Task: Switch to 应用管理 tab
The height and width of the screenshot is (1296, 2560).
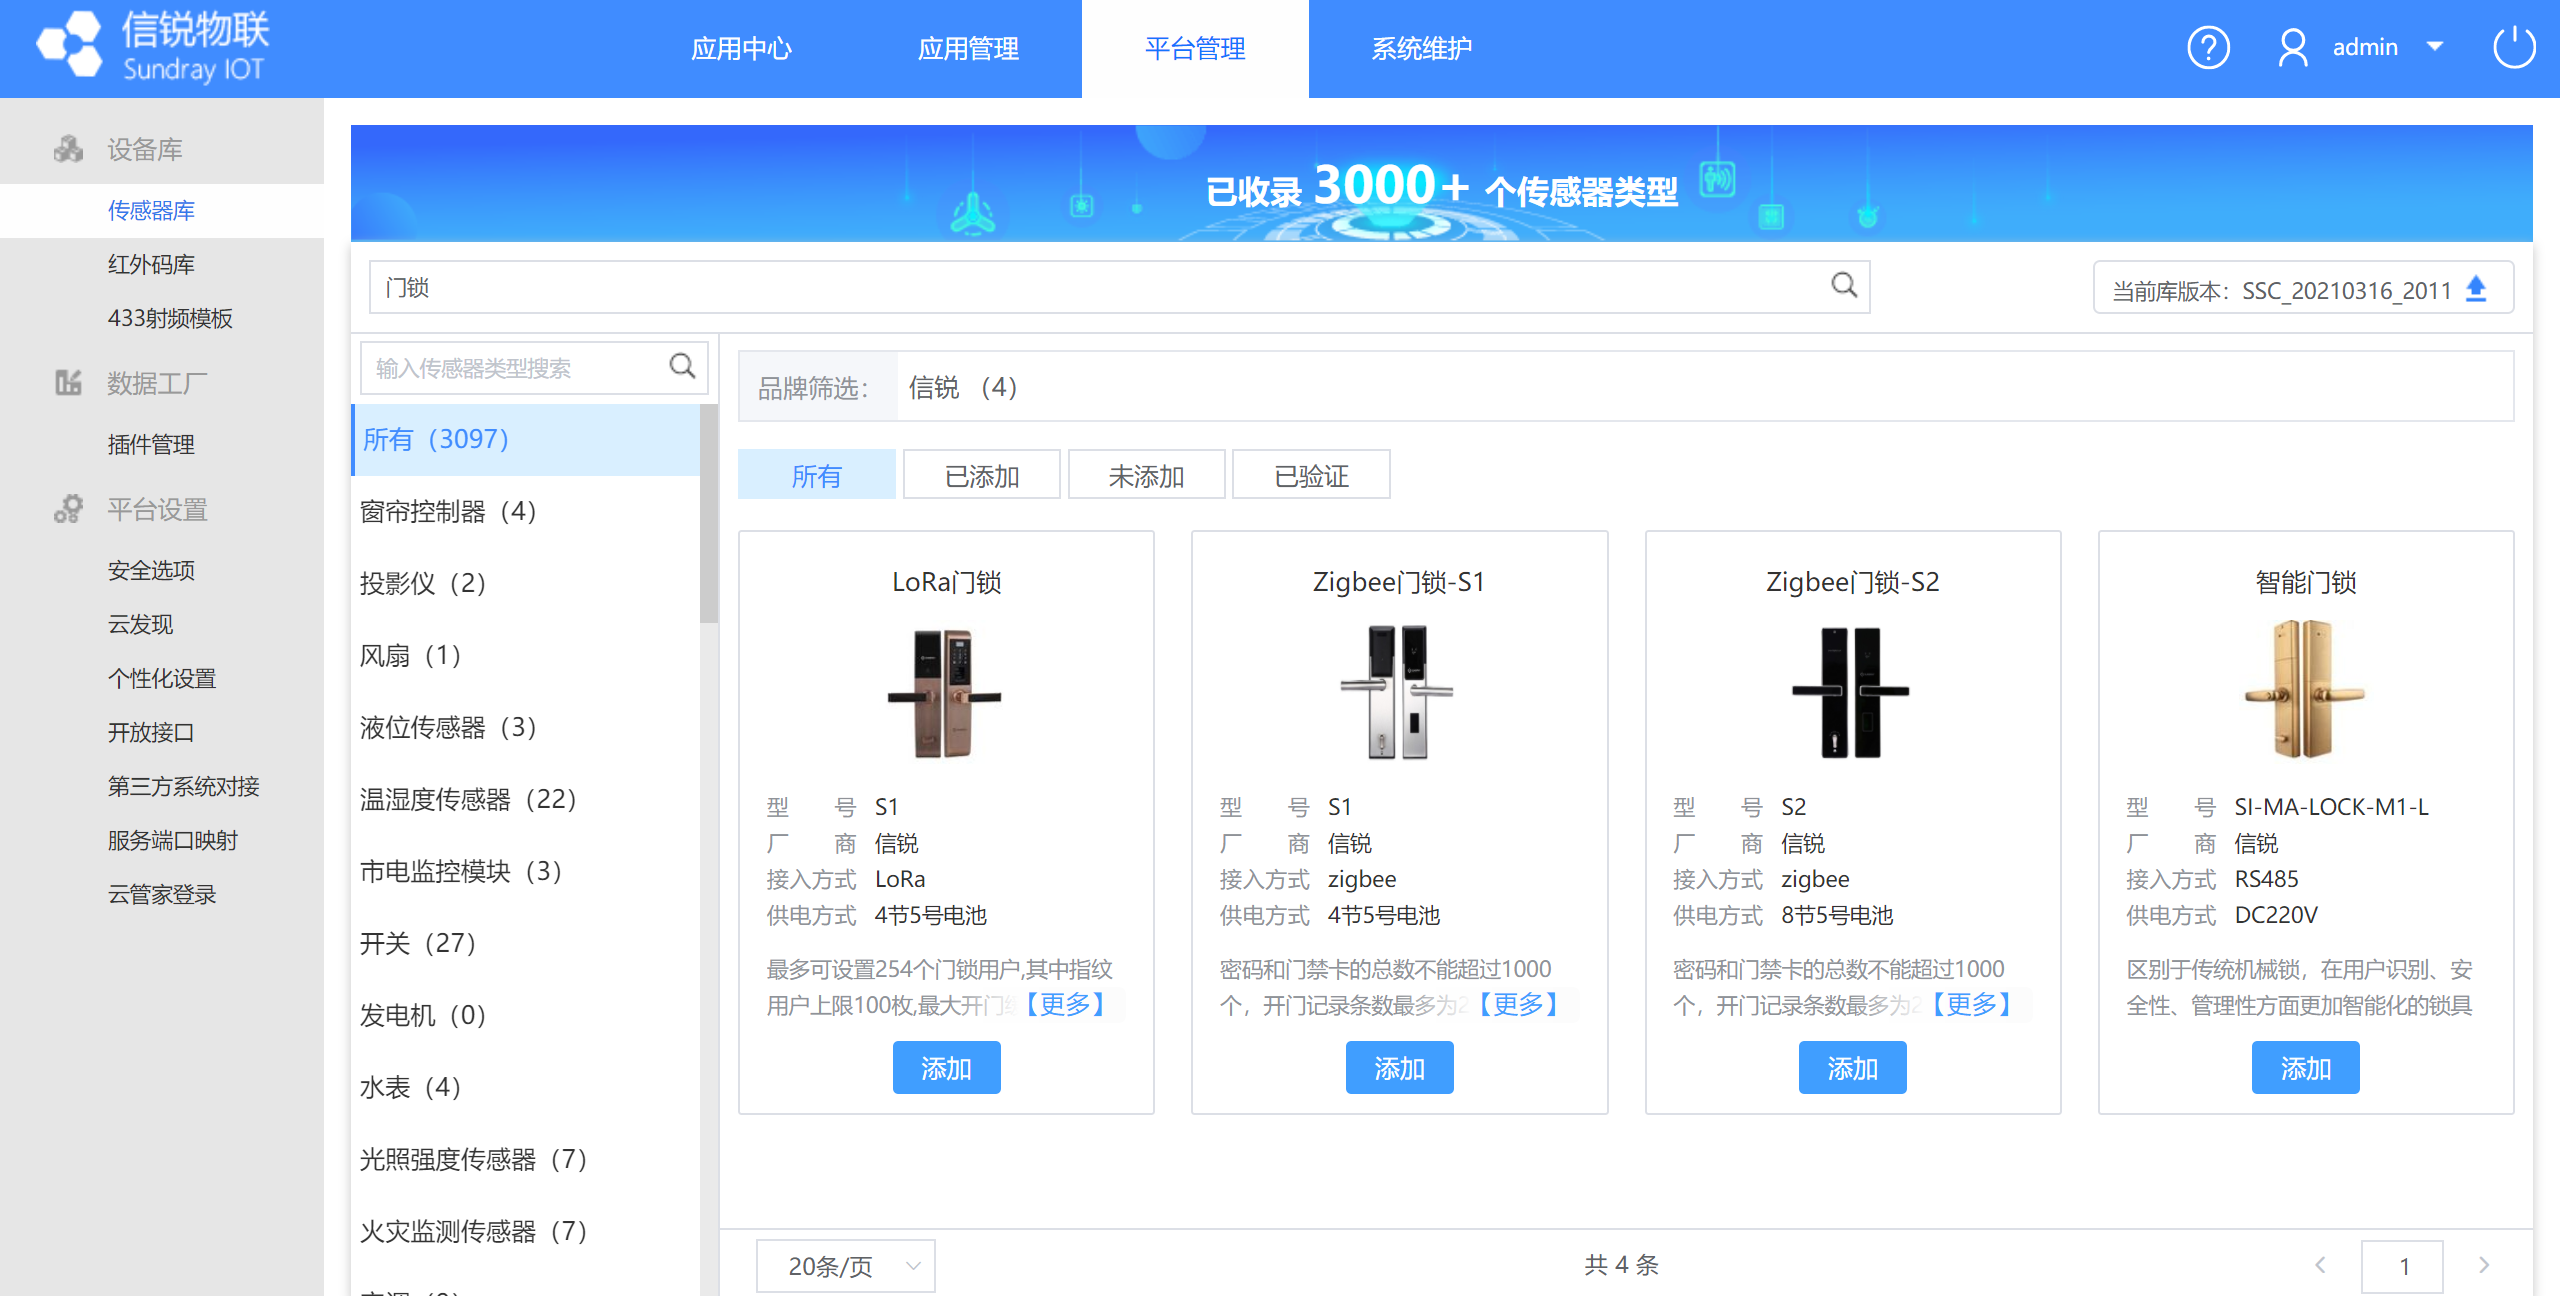Action: (968, 48)
